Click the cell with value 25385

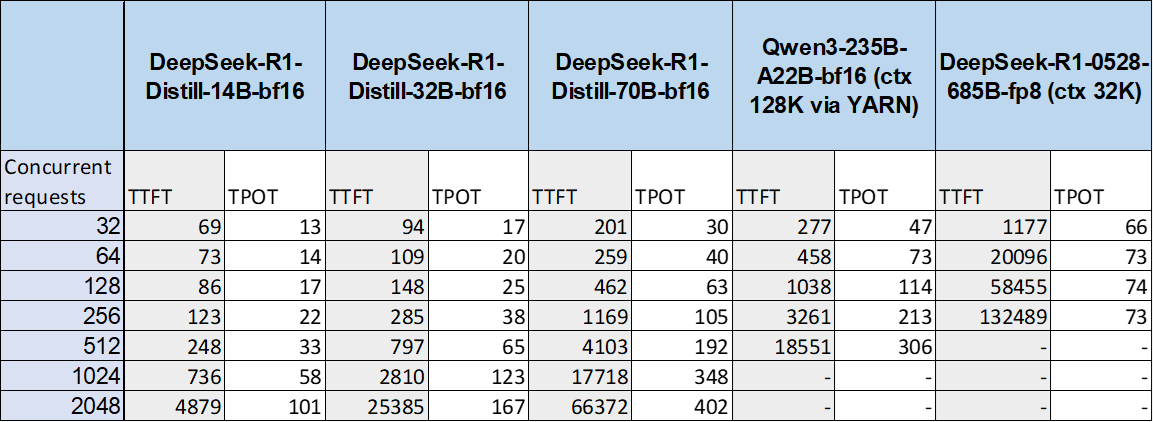377,407
